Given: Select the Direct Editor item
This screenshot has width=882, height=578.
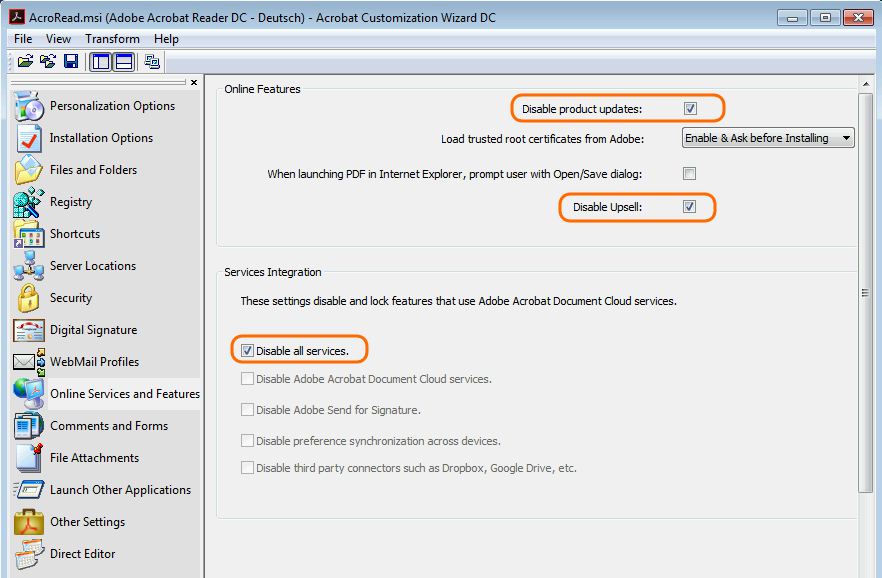Looking at the screenshot, I should 82,554.
